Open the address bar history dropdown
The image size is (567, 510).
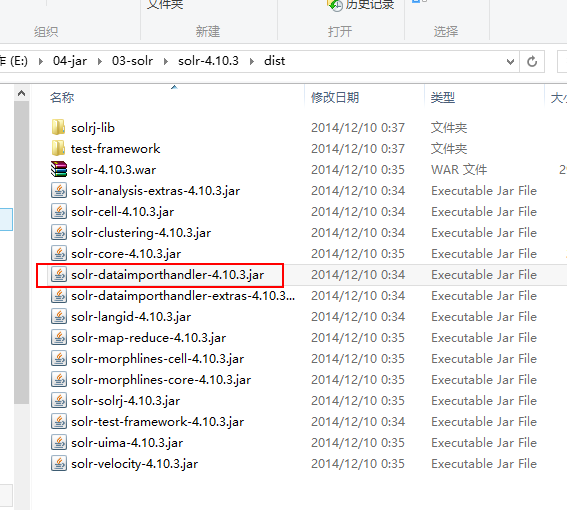[x=510, y=61]
